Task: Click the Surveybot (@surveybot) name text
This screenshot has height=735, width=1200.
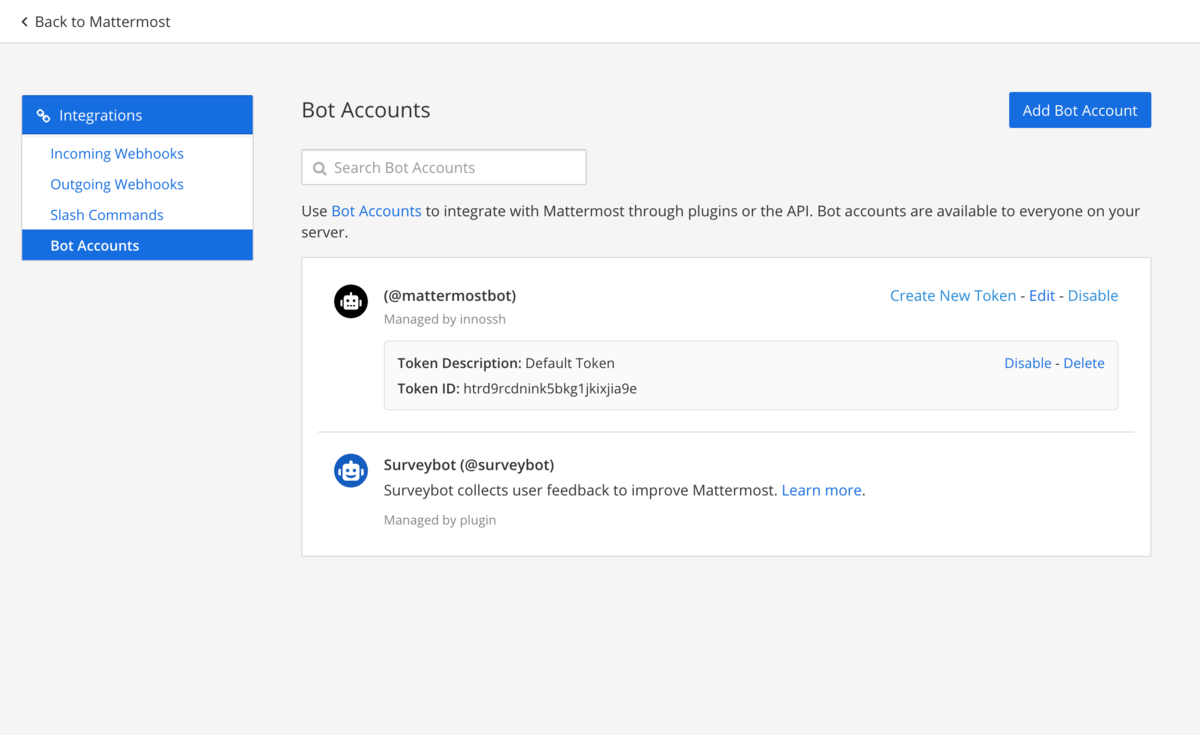Action: point(469,465)
